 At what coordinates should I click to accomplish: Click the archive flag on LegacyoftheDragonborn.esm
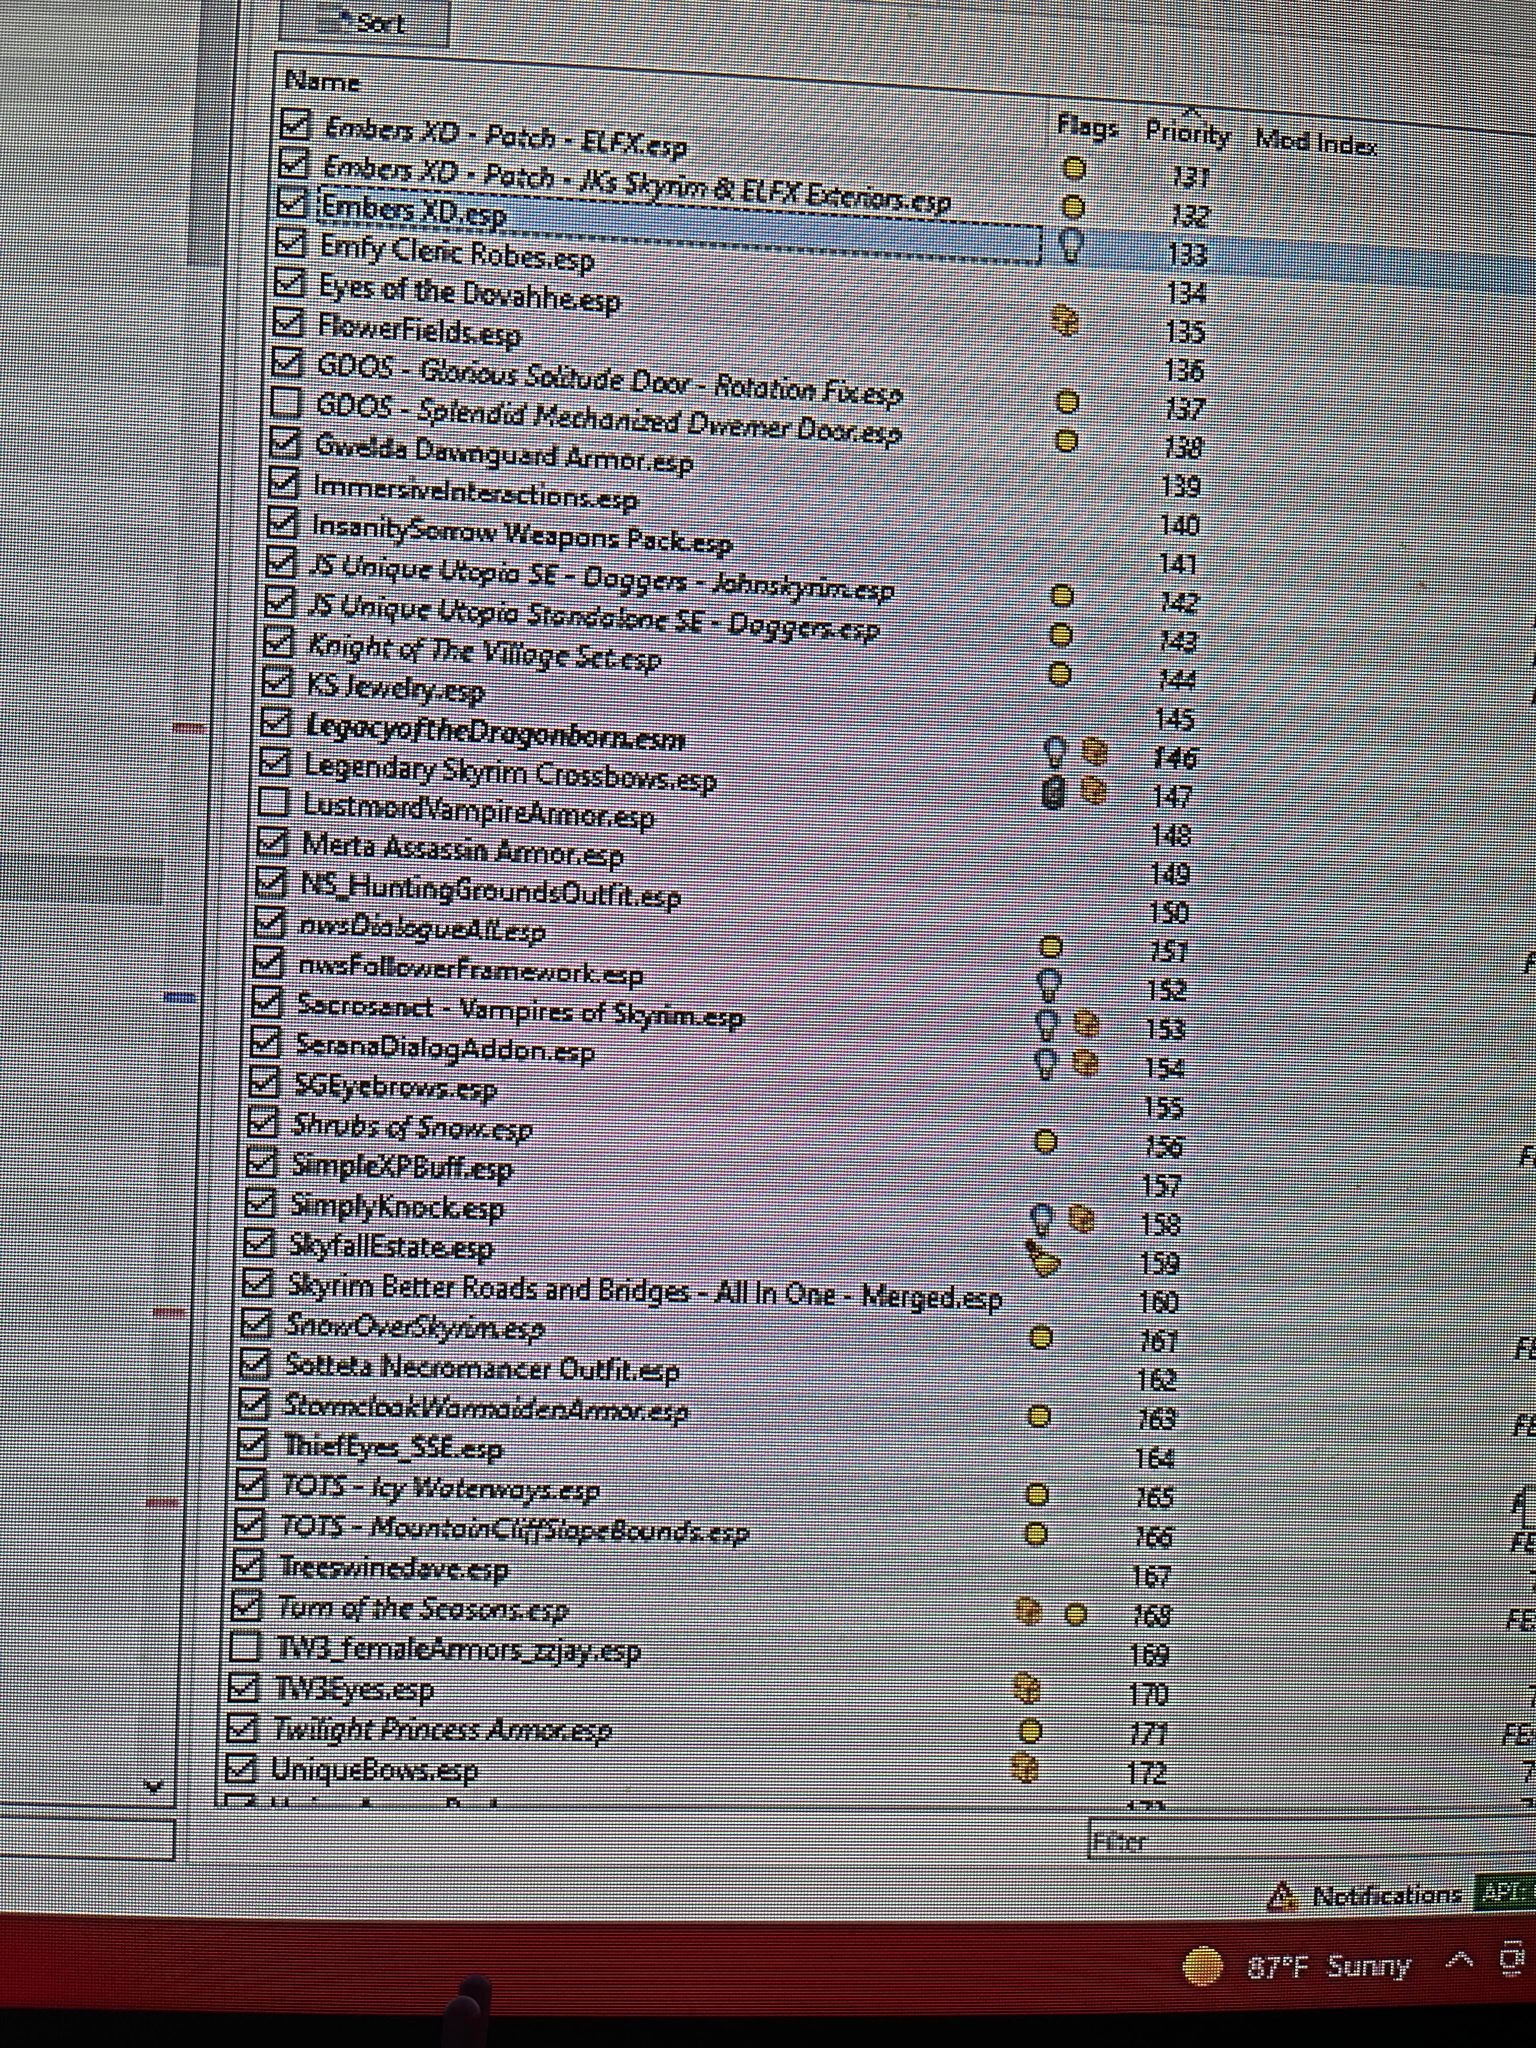(x=1095, y=752)
